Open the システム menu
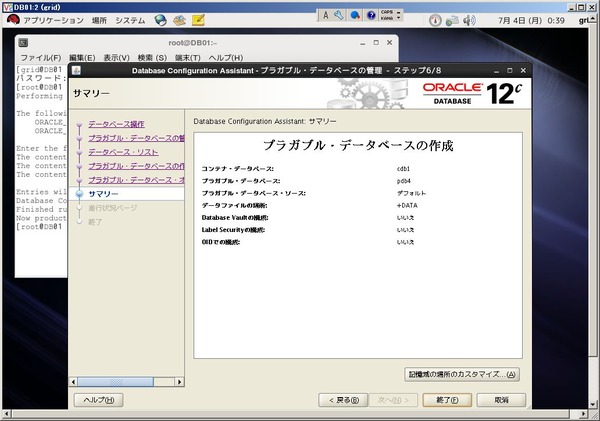This screenshot has height=421, width=600. click(x=130, y=20)
